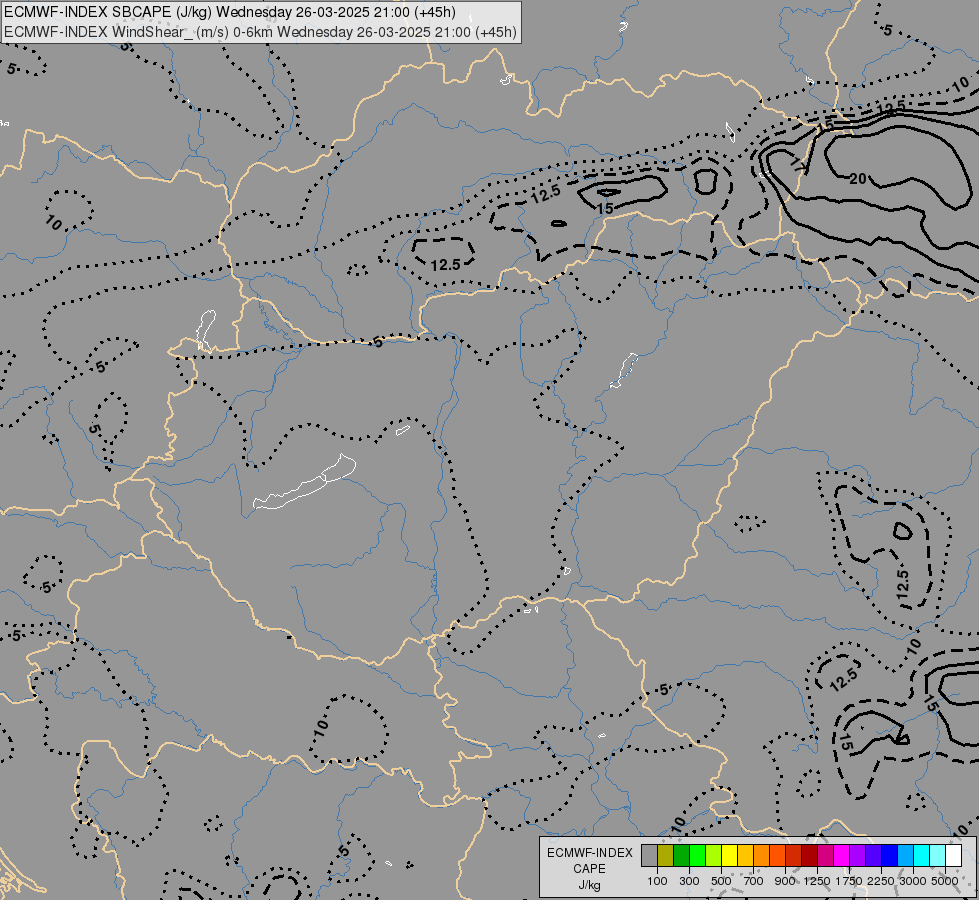Select the indigo swatch left of 2250 tick
This screenshot has width=979, height=900.
click(874, 856)
